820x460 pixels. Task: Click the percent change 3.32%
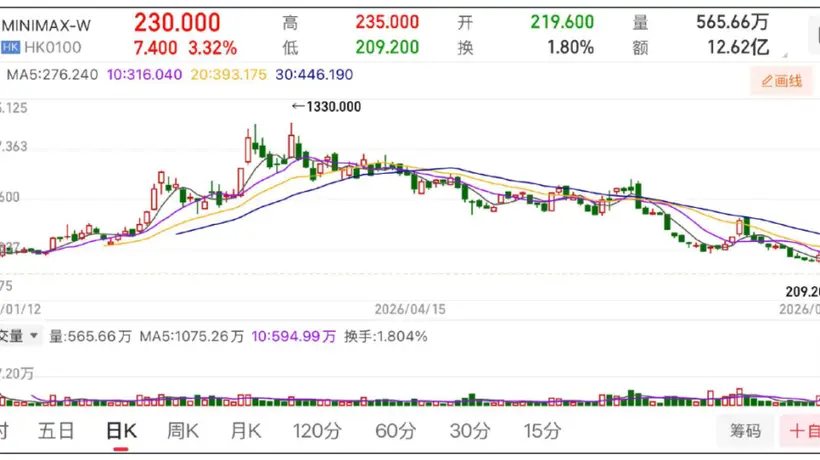[212, 48]
